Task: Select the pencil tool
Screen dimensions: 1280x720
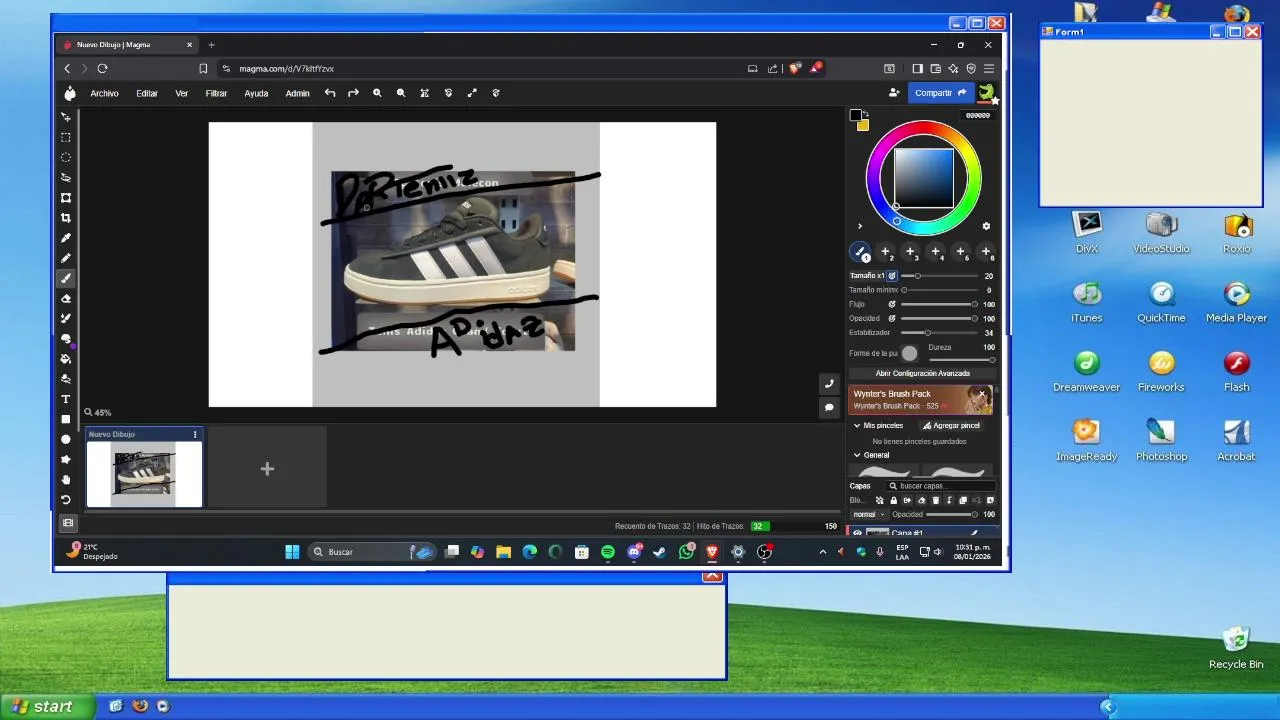Action: tap(66, 258)
